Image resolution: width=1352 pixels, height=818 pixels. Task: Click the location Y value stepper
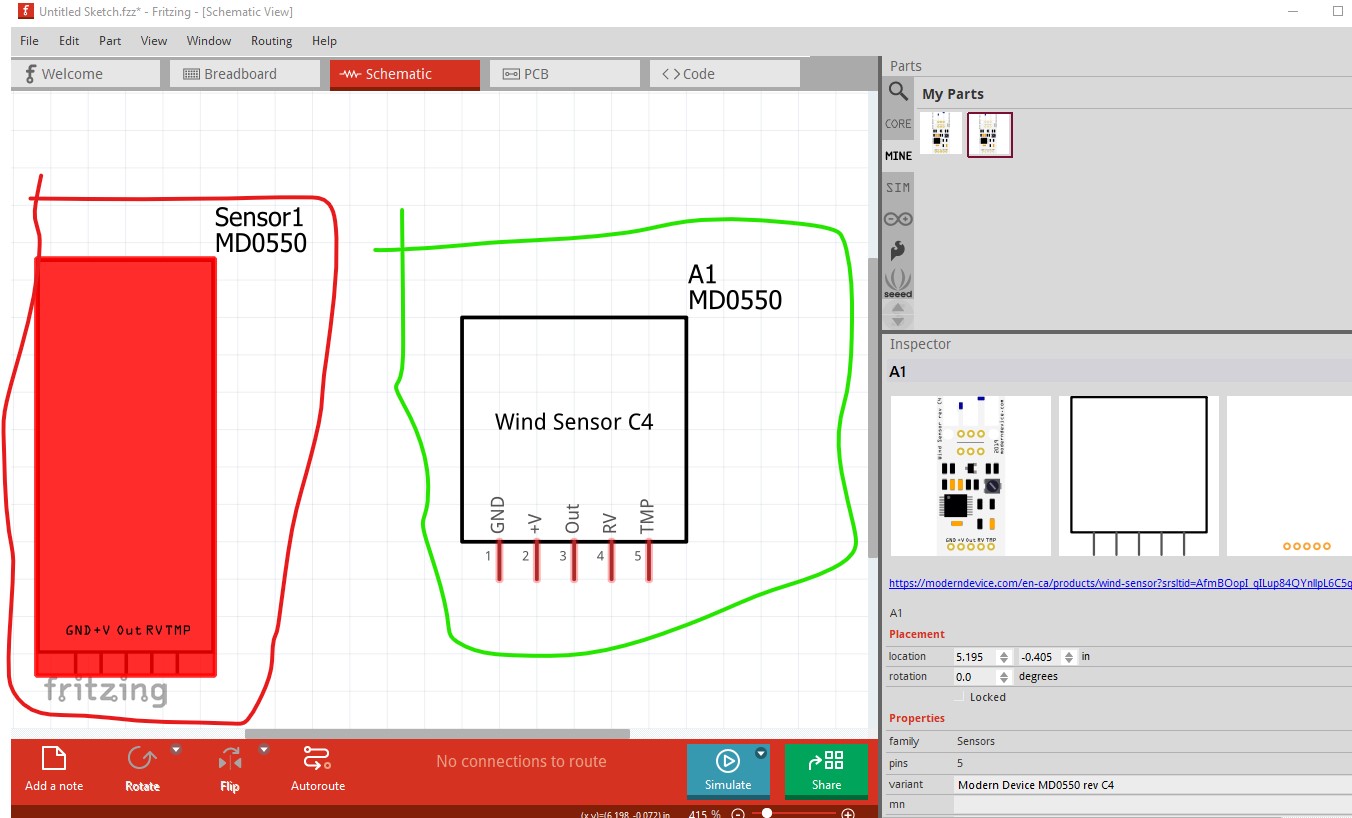pos(1070,657)
